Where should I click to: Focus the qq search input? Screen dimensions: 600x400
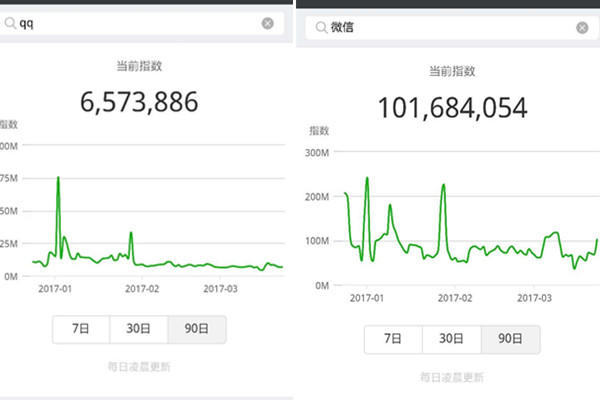[142, 23]
